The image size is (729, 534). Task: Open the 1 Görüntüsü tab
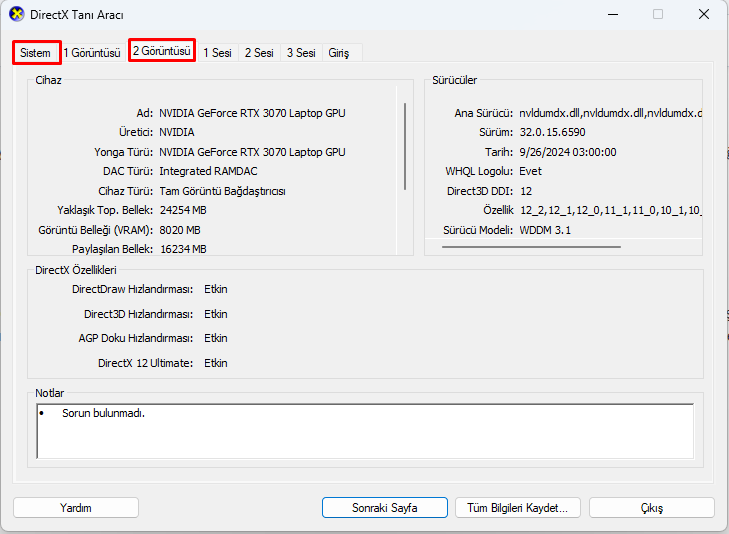92,53
